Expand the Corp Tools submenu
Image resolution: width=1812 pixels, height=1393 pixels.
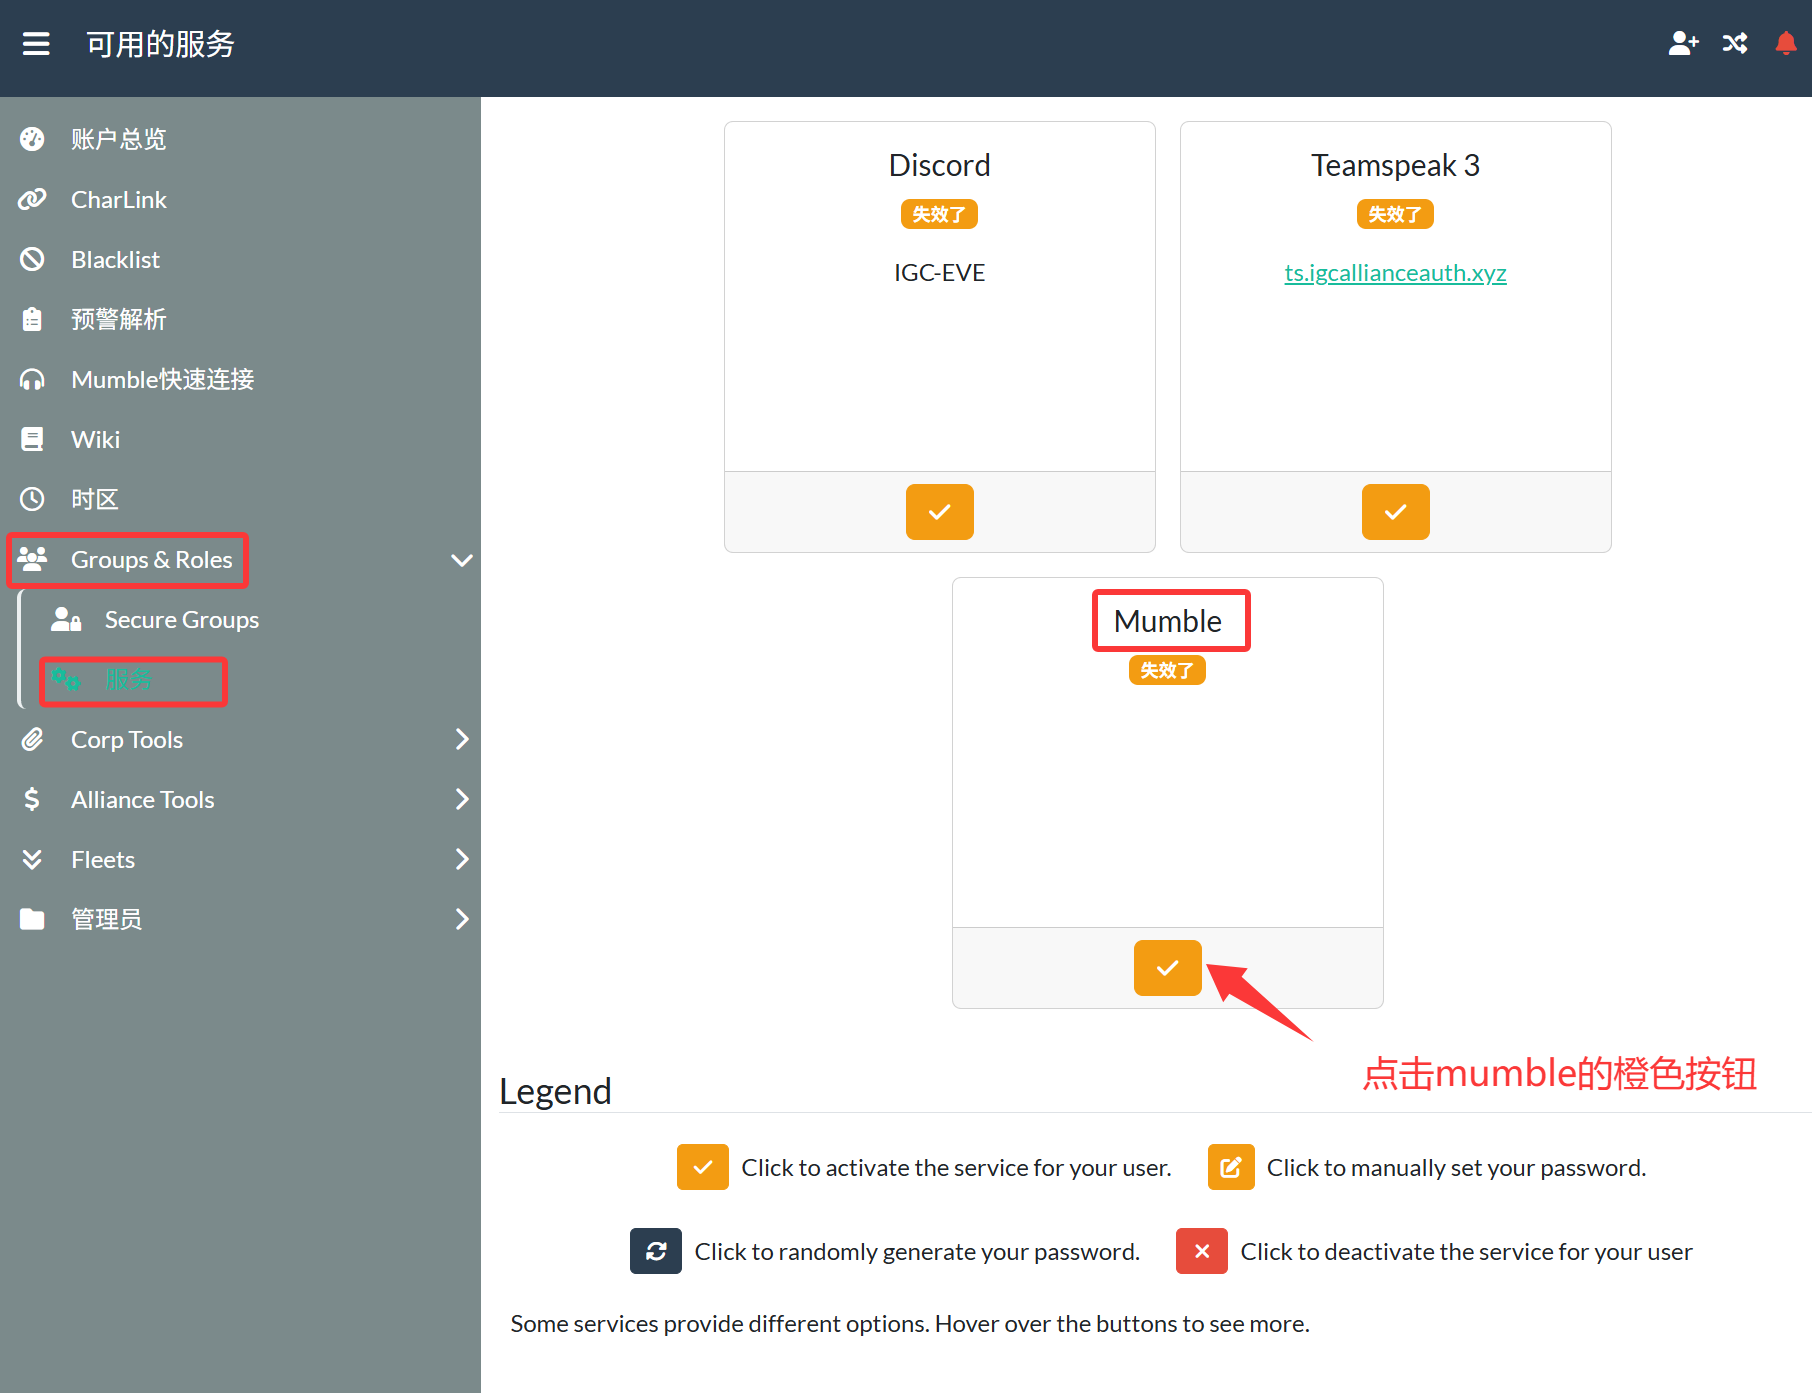(461, 740)
